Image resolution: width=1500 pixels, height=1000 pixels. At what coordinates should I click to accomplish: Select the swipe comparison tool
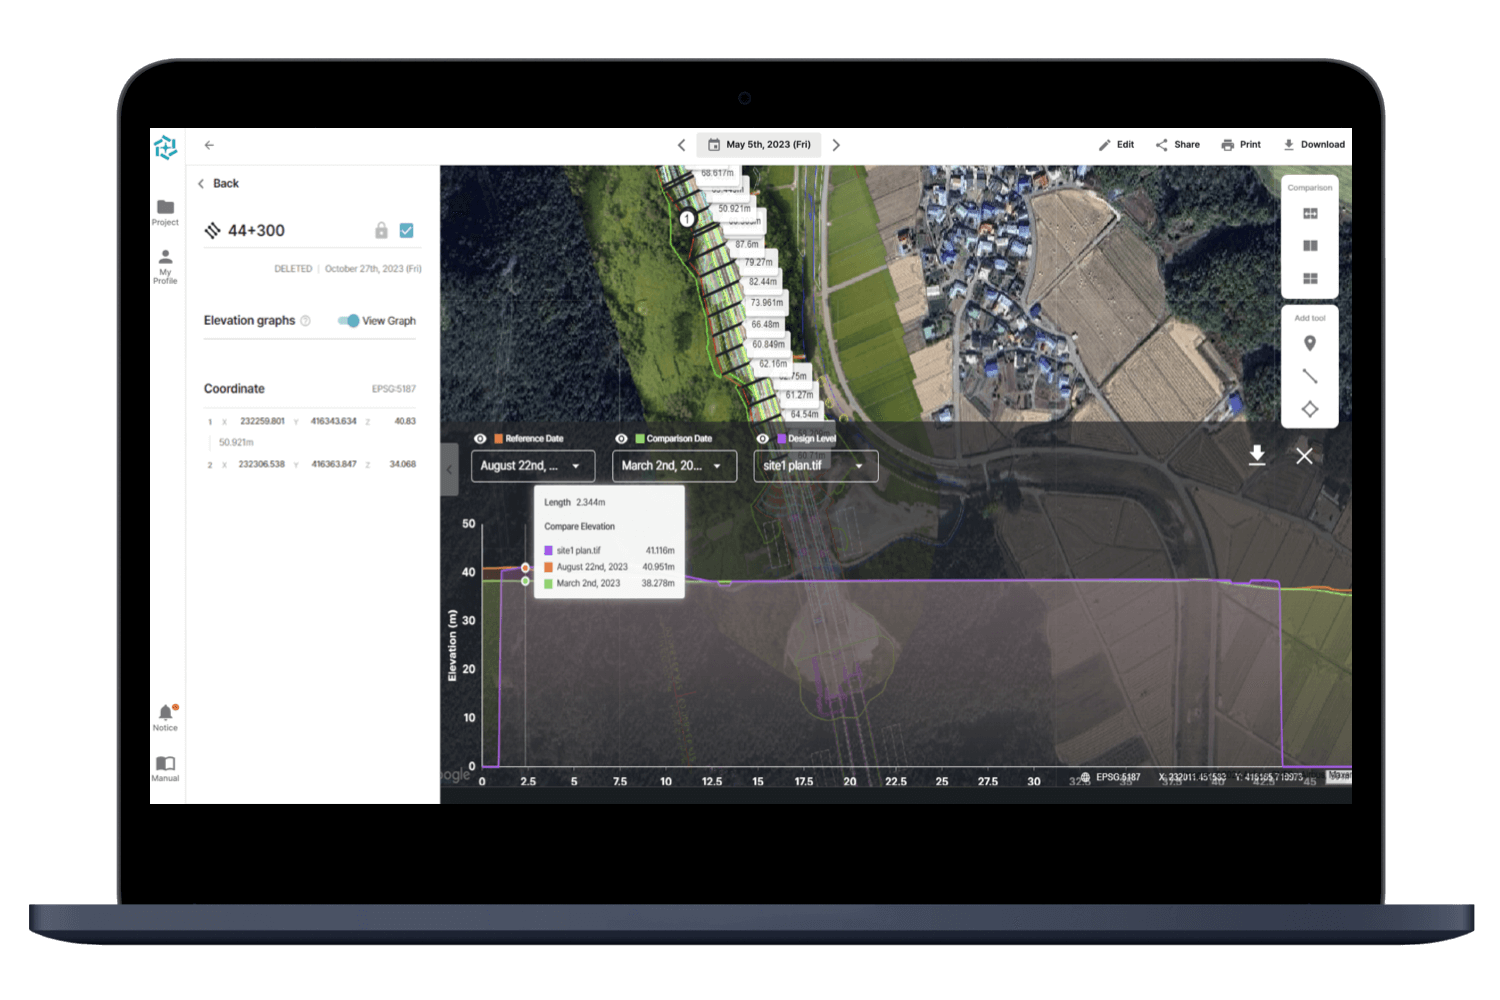click(x=1309, y=213)
